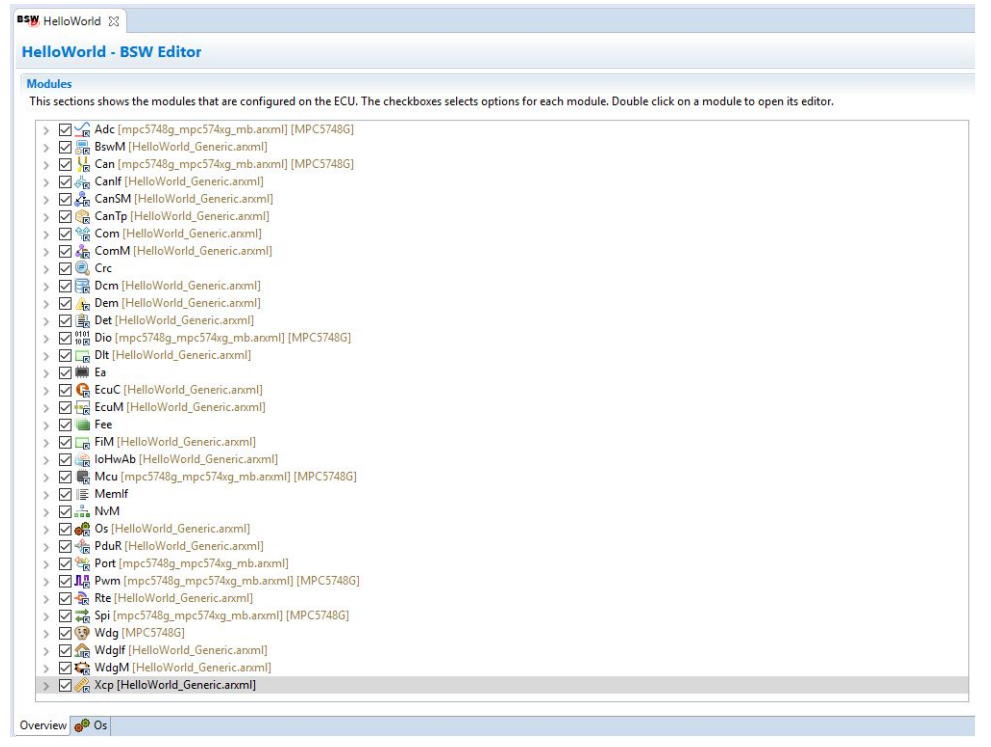The image size is (991, 747).
Task: Click the Pwm module icon
Action: click(x=84, y=581)
